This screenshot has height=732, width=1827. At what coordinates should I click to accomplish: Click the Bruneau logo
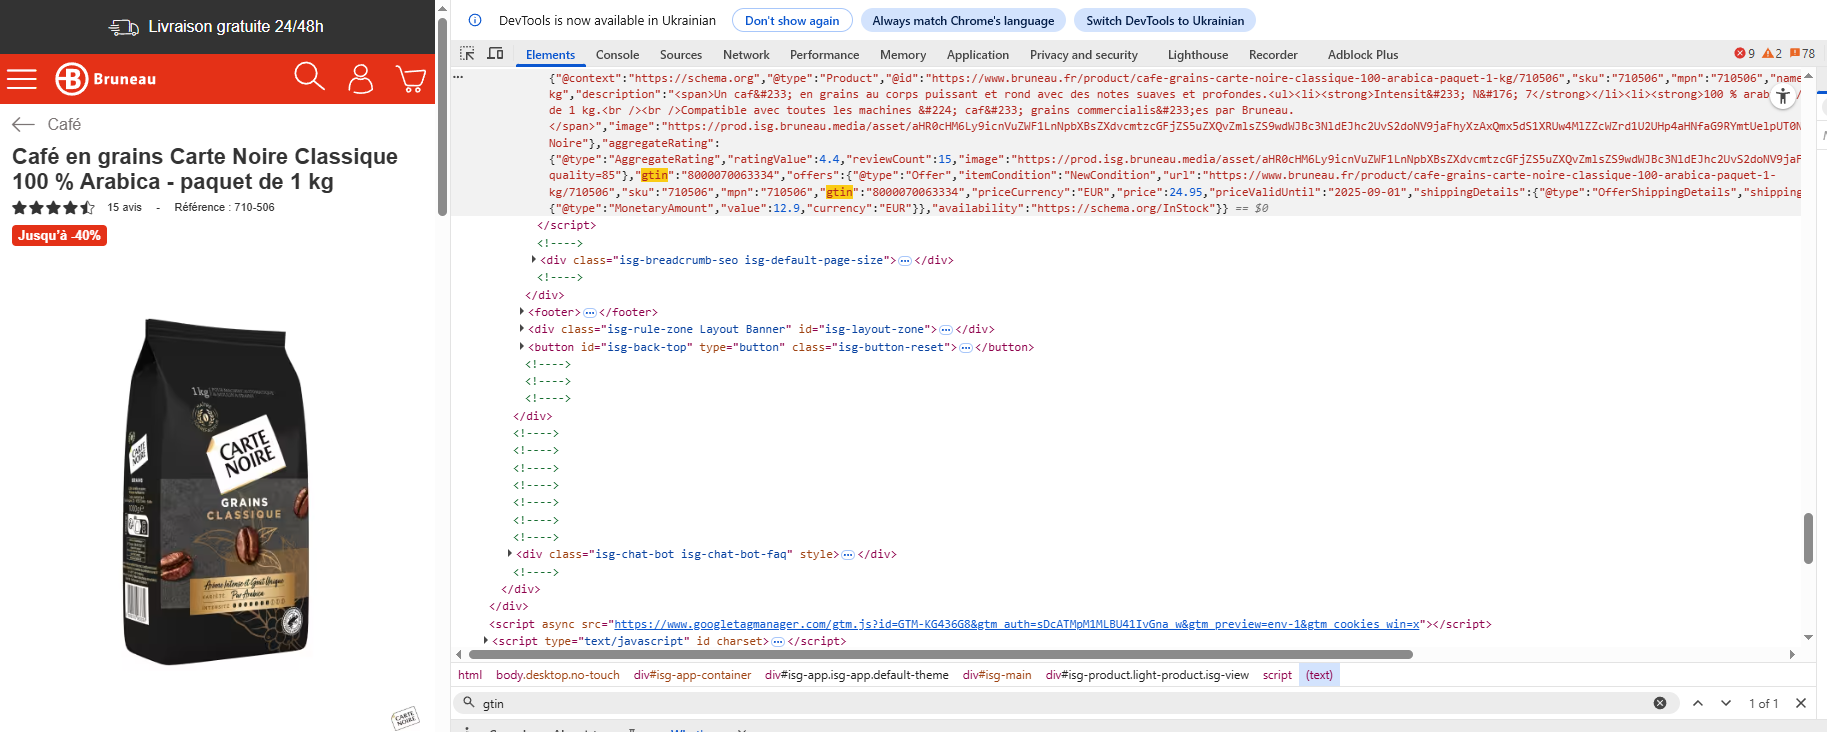pos(105,79)
